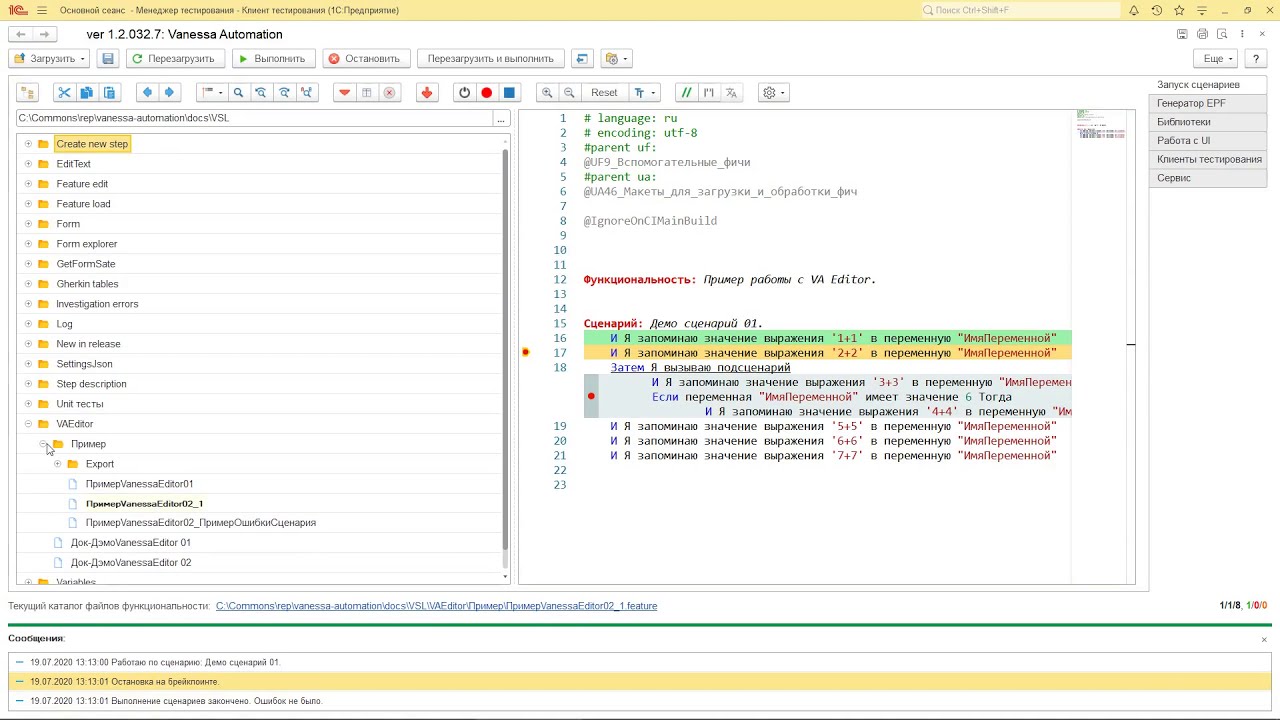Collapse the Пример folder in tree
Screen dimensions: 1280x720
pos(43,444)
